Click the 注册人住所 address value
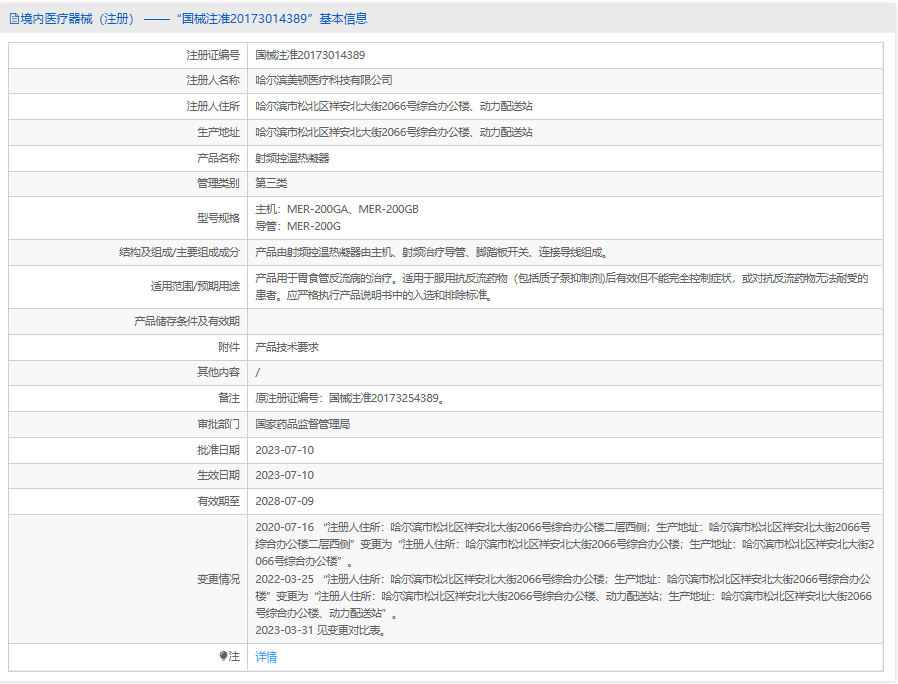This screenshot has height=684, width=898. (x=393, y=106)
